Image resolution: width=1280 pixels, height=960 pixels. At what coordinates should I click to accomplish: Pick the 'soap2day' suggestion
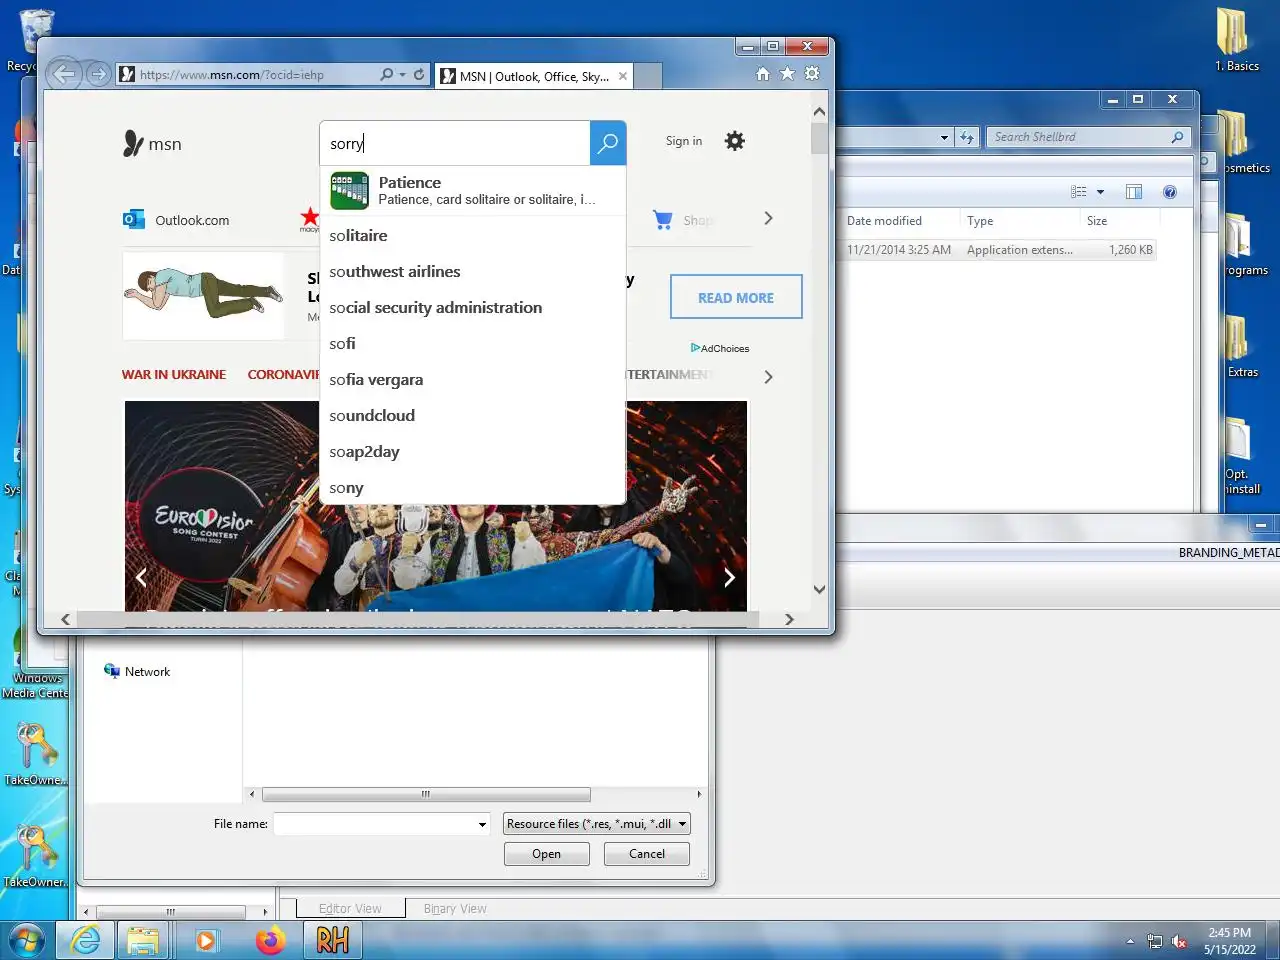point(472,452)
